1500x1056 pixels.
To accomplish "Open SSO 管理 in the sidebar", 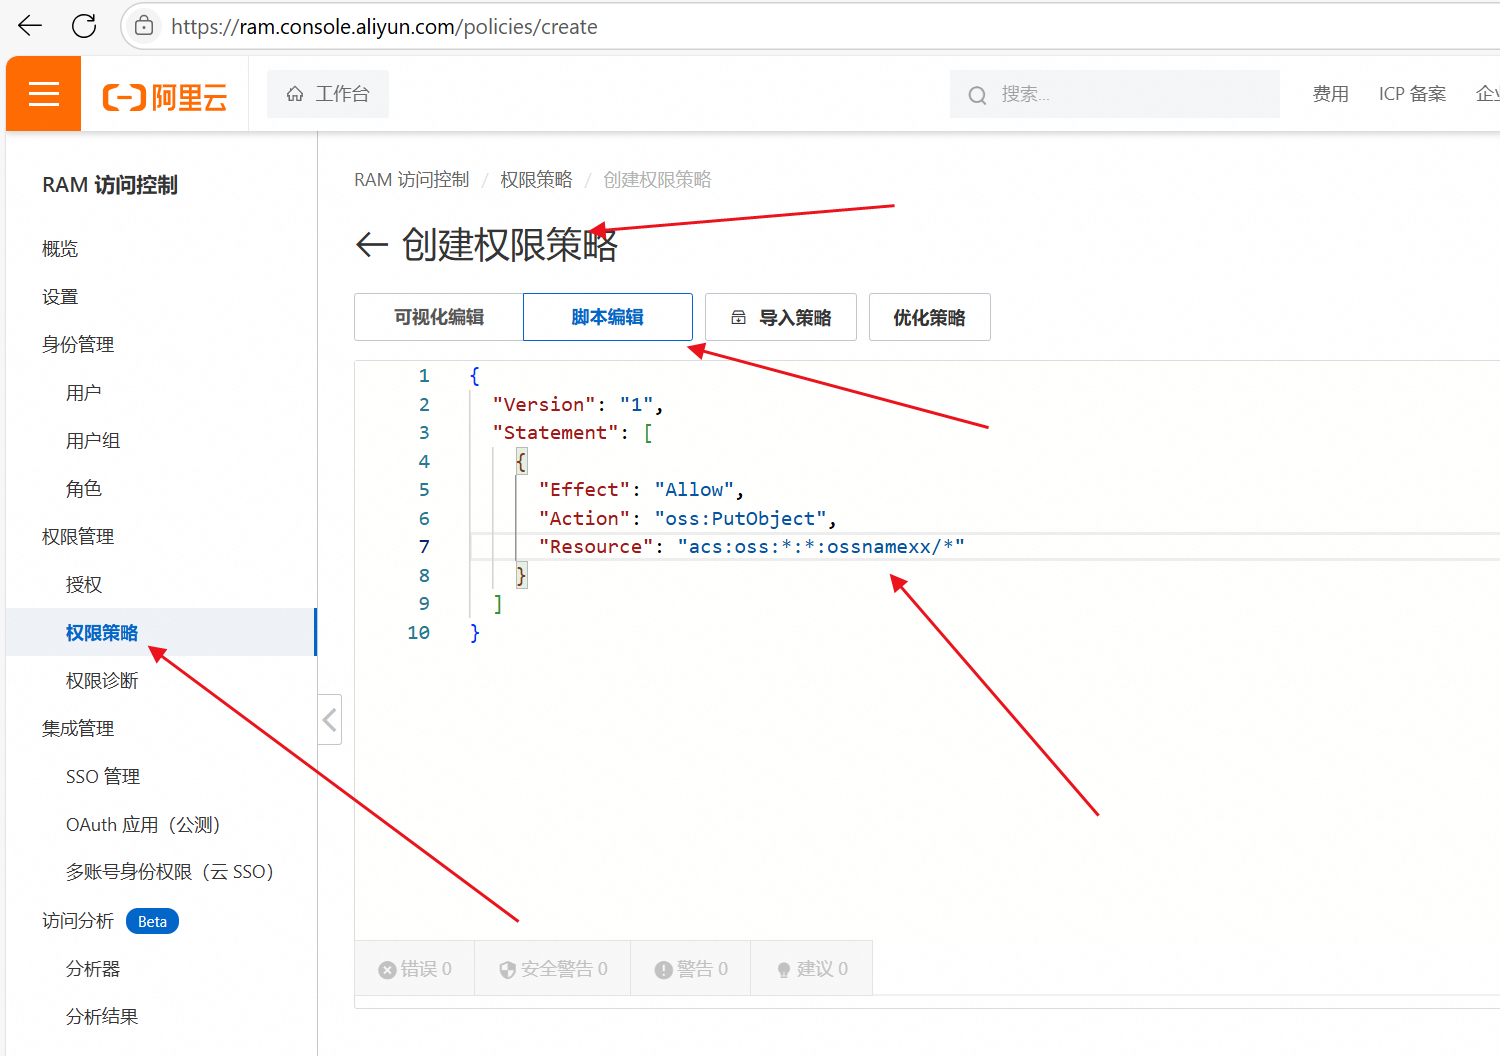I will click(x=103, y=777).
